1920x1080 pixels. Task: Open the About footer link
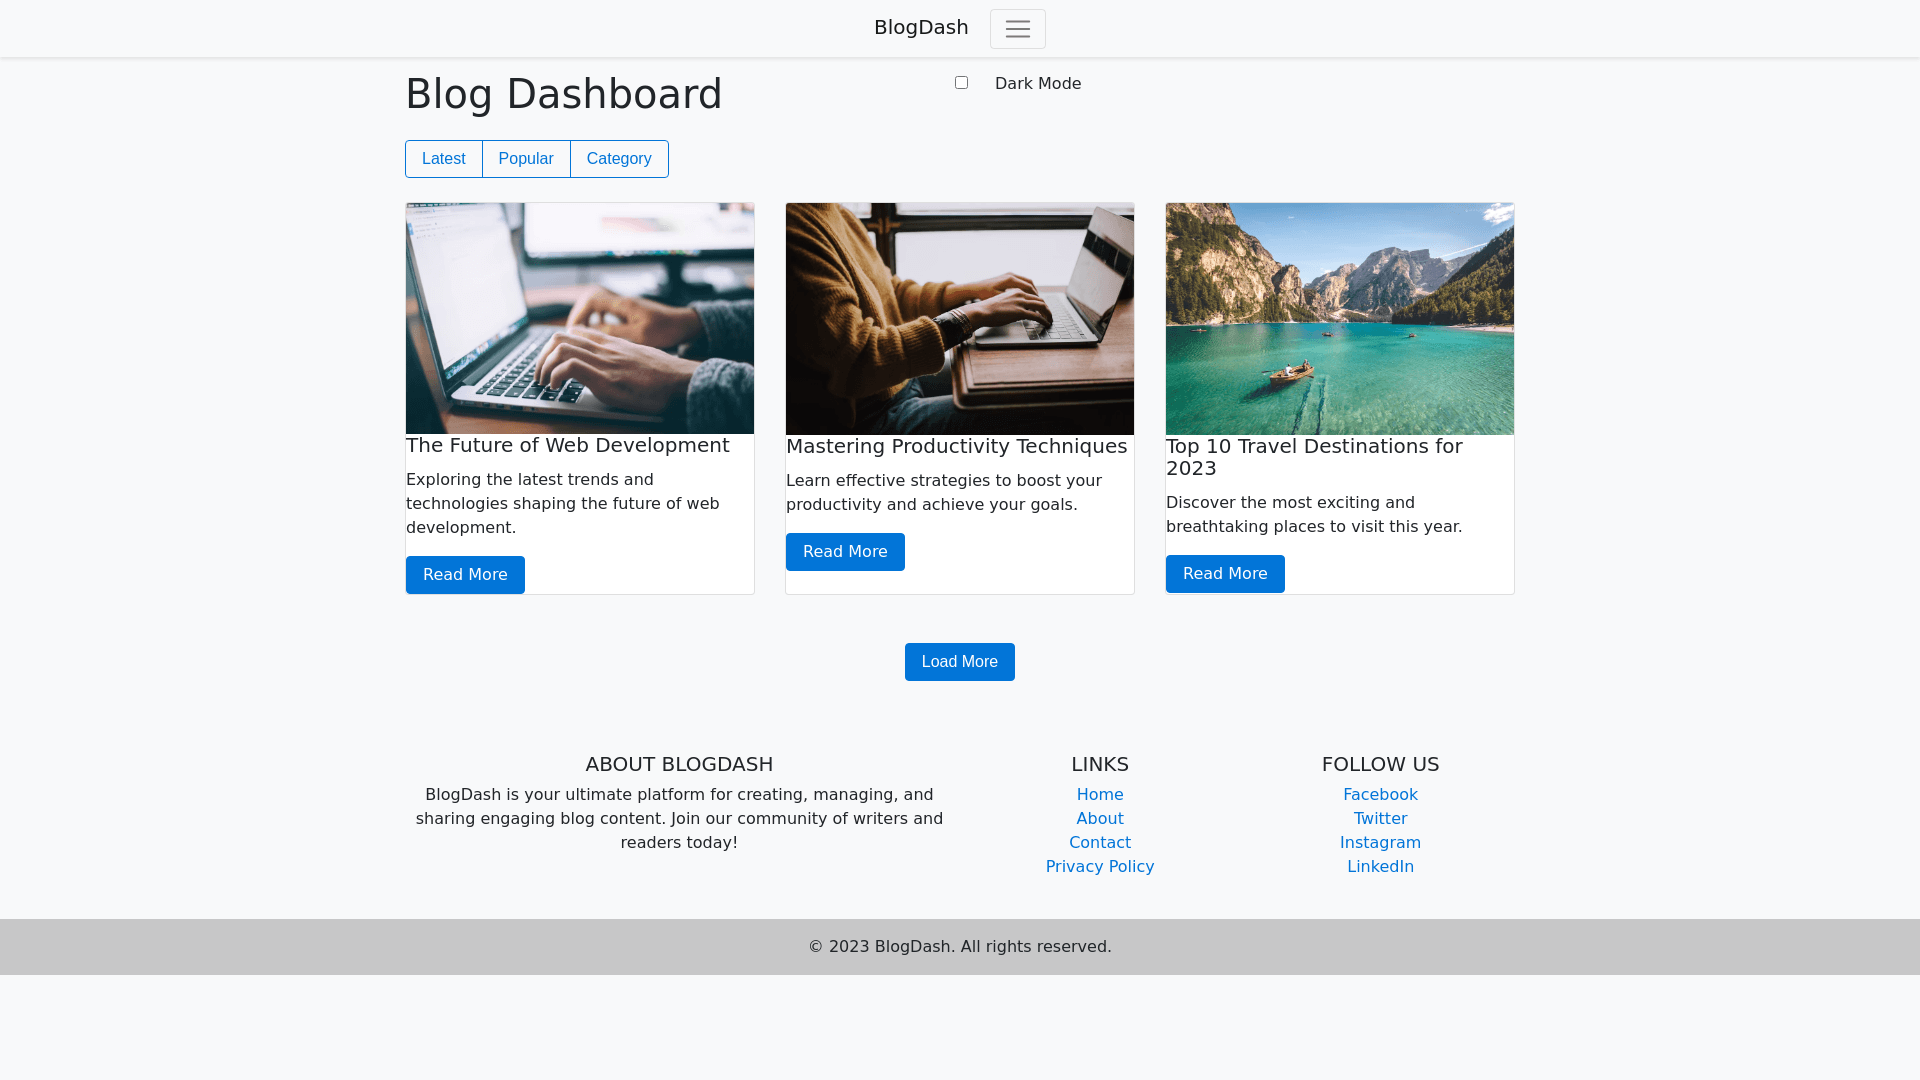[1100, 819]
